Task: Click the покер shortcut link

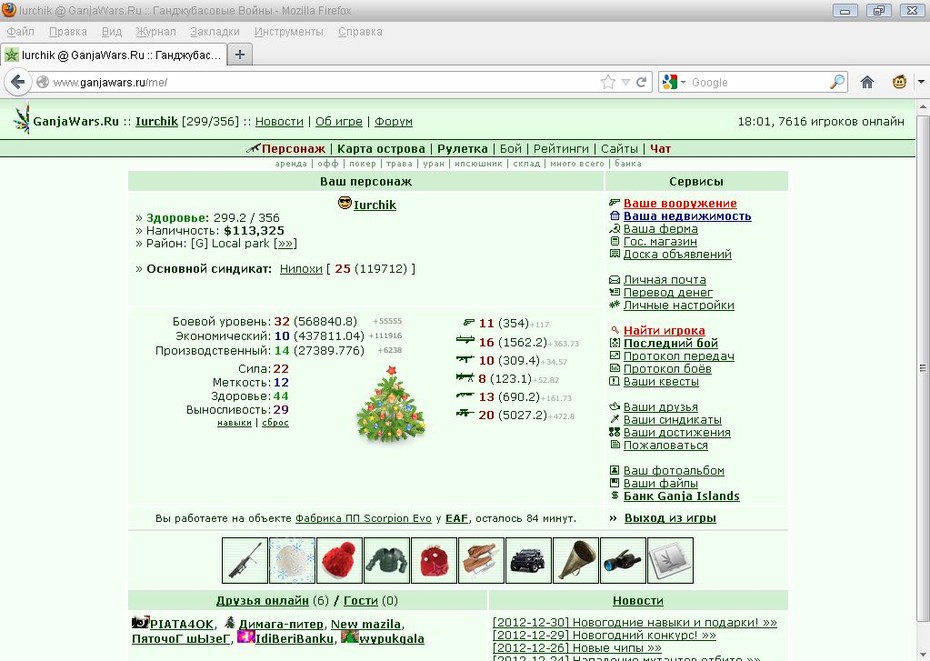Action: coord(362,163)
